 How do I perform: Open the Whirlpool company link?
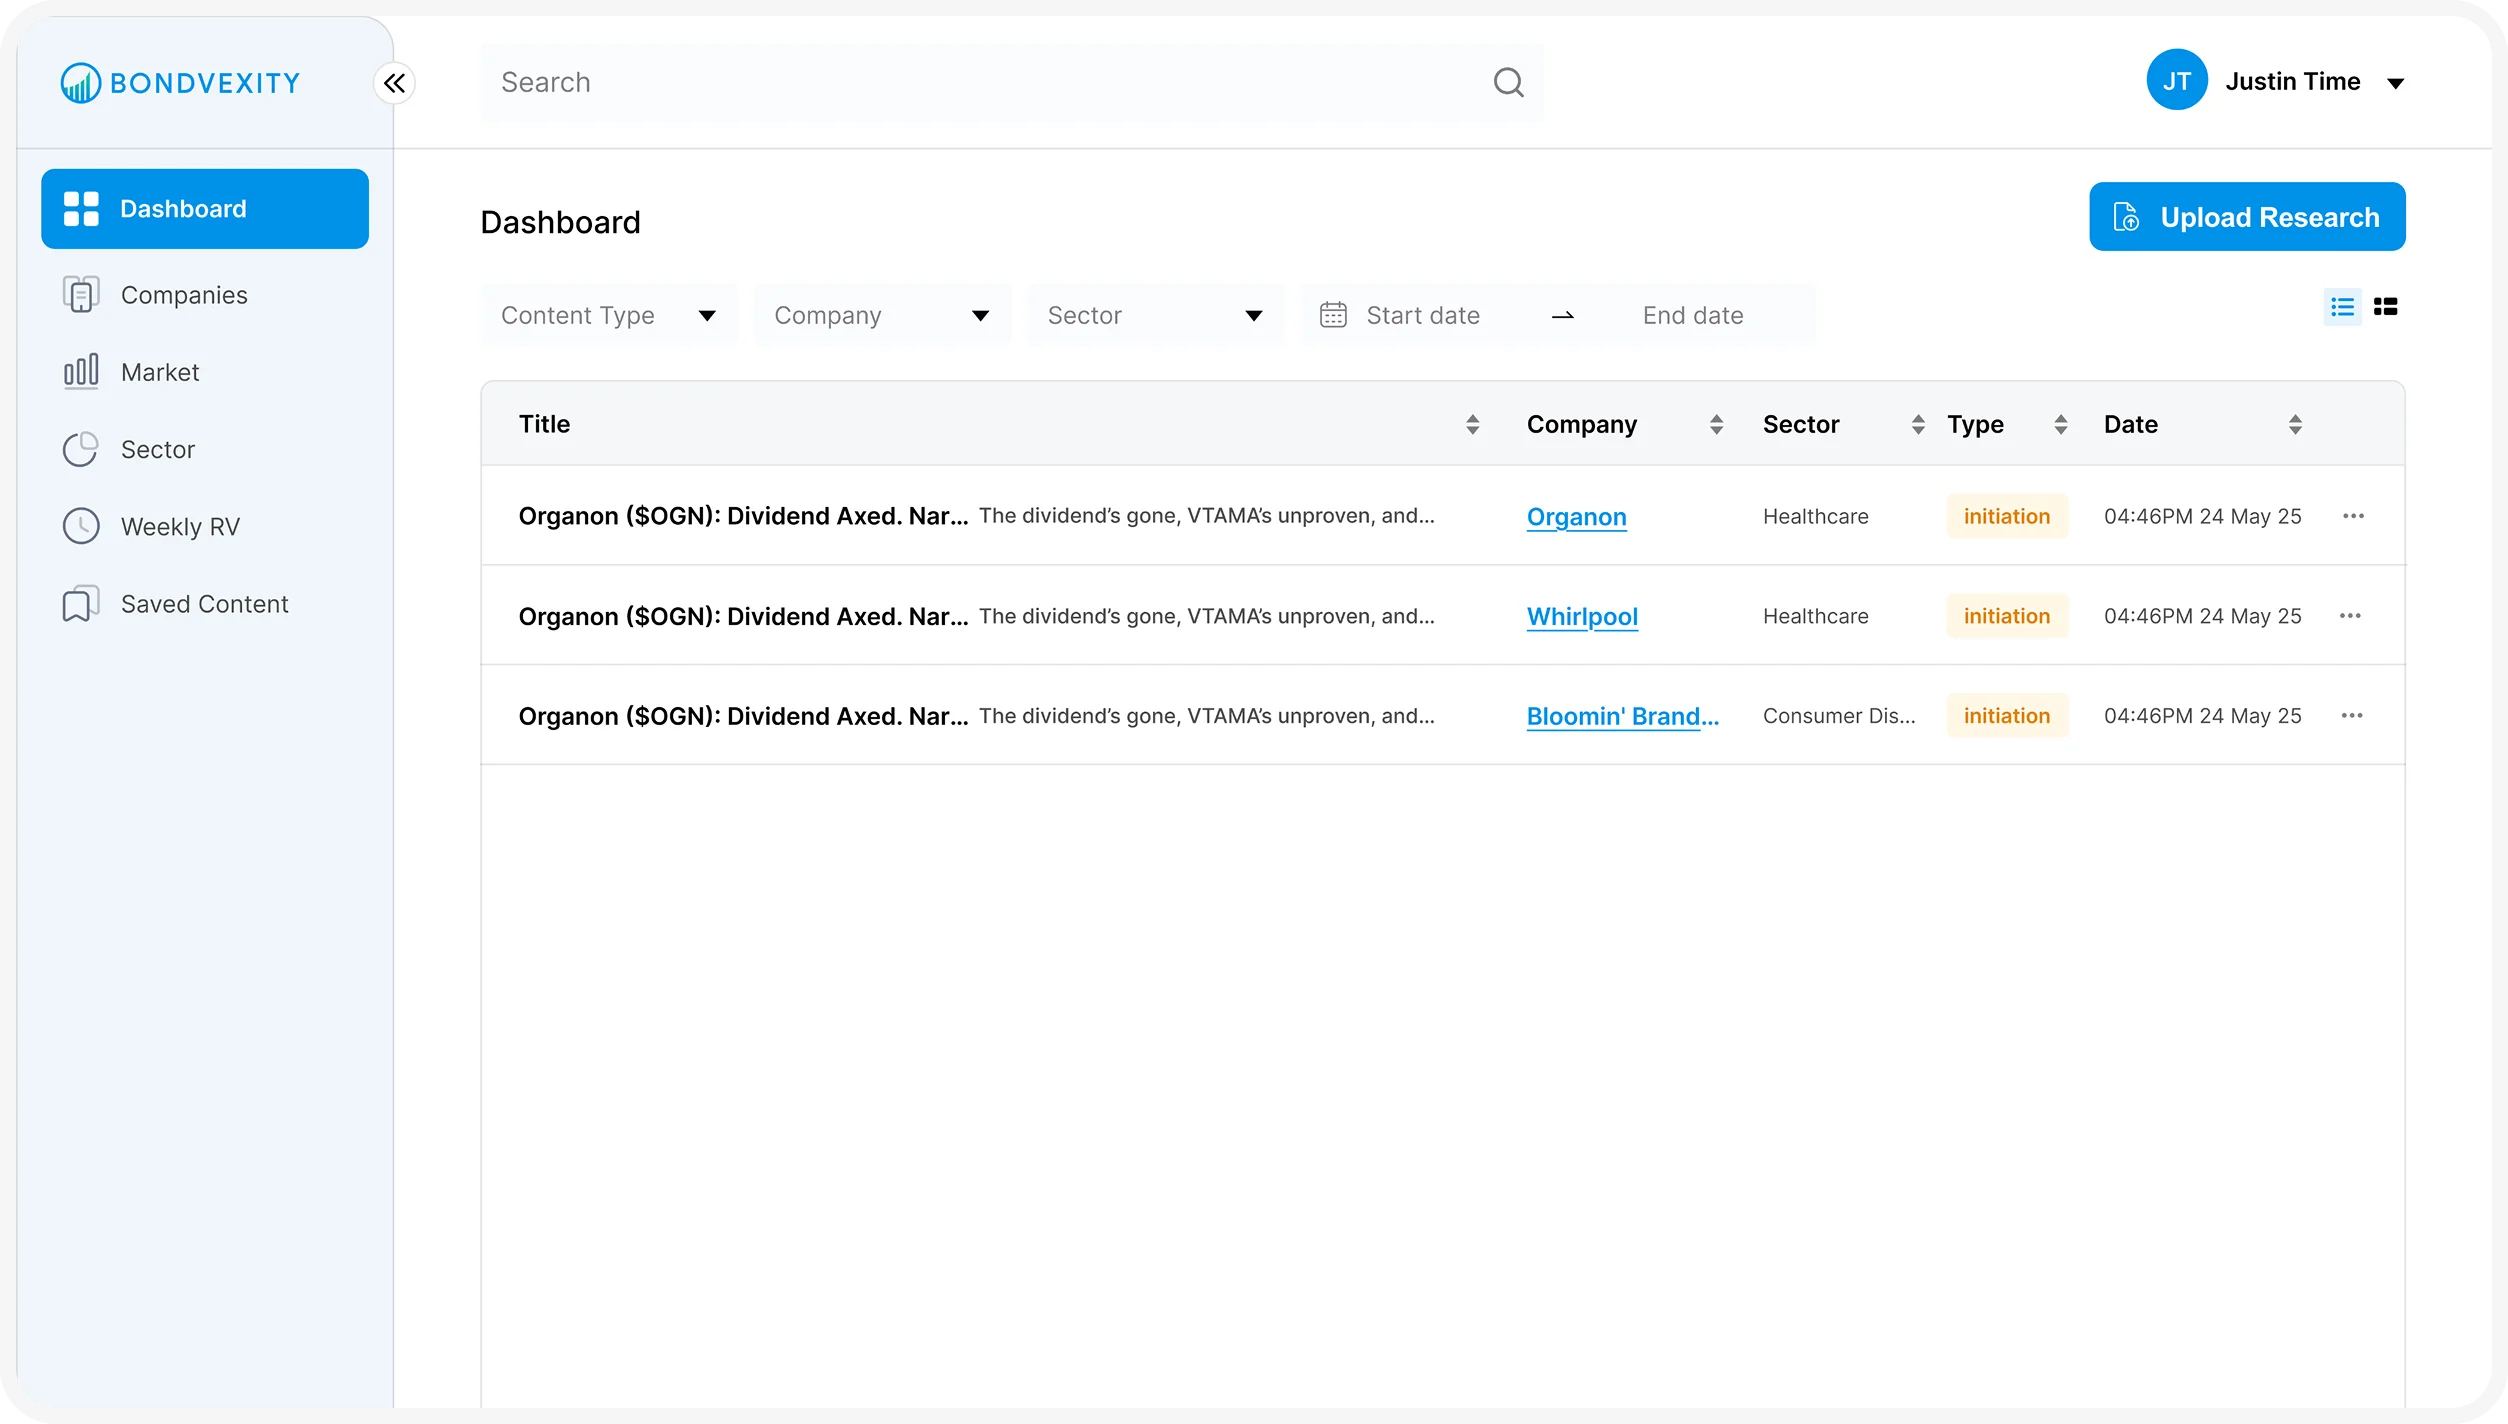tap(1582, 617)
